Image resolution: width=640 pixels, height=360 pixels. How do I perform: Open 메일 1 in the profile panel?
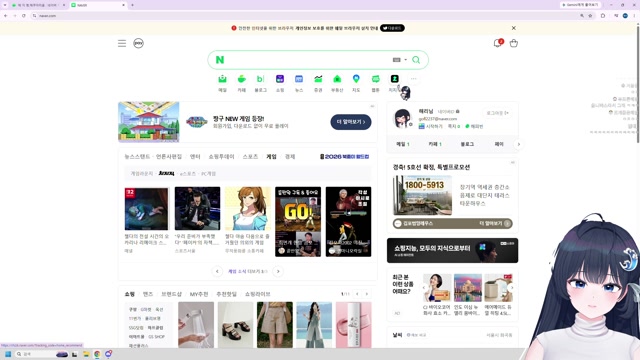(402, 144)
